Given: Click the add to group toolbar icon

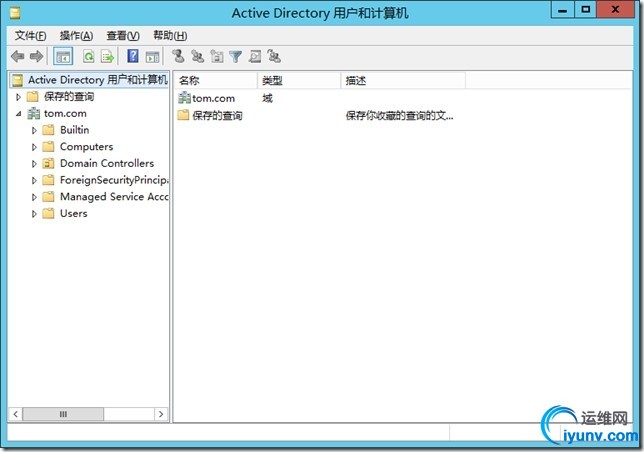Looking at the screenshot, I should point(274,56).
